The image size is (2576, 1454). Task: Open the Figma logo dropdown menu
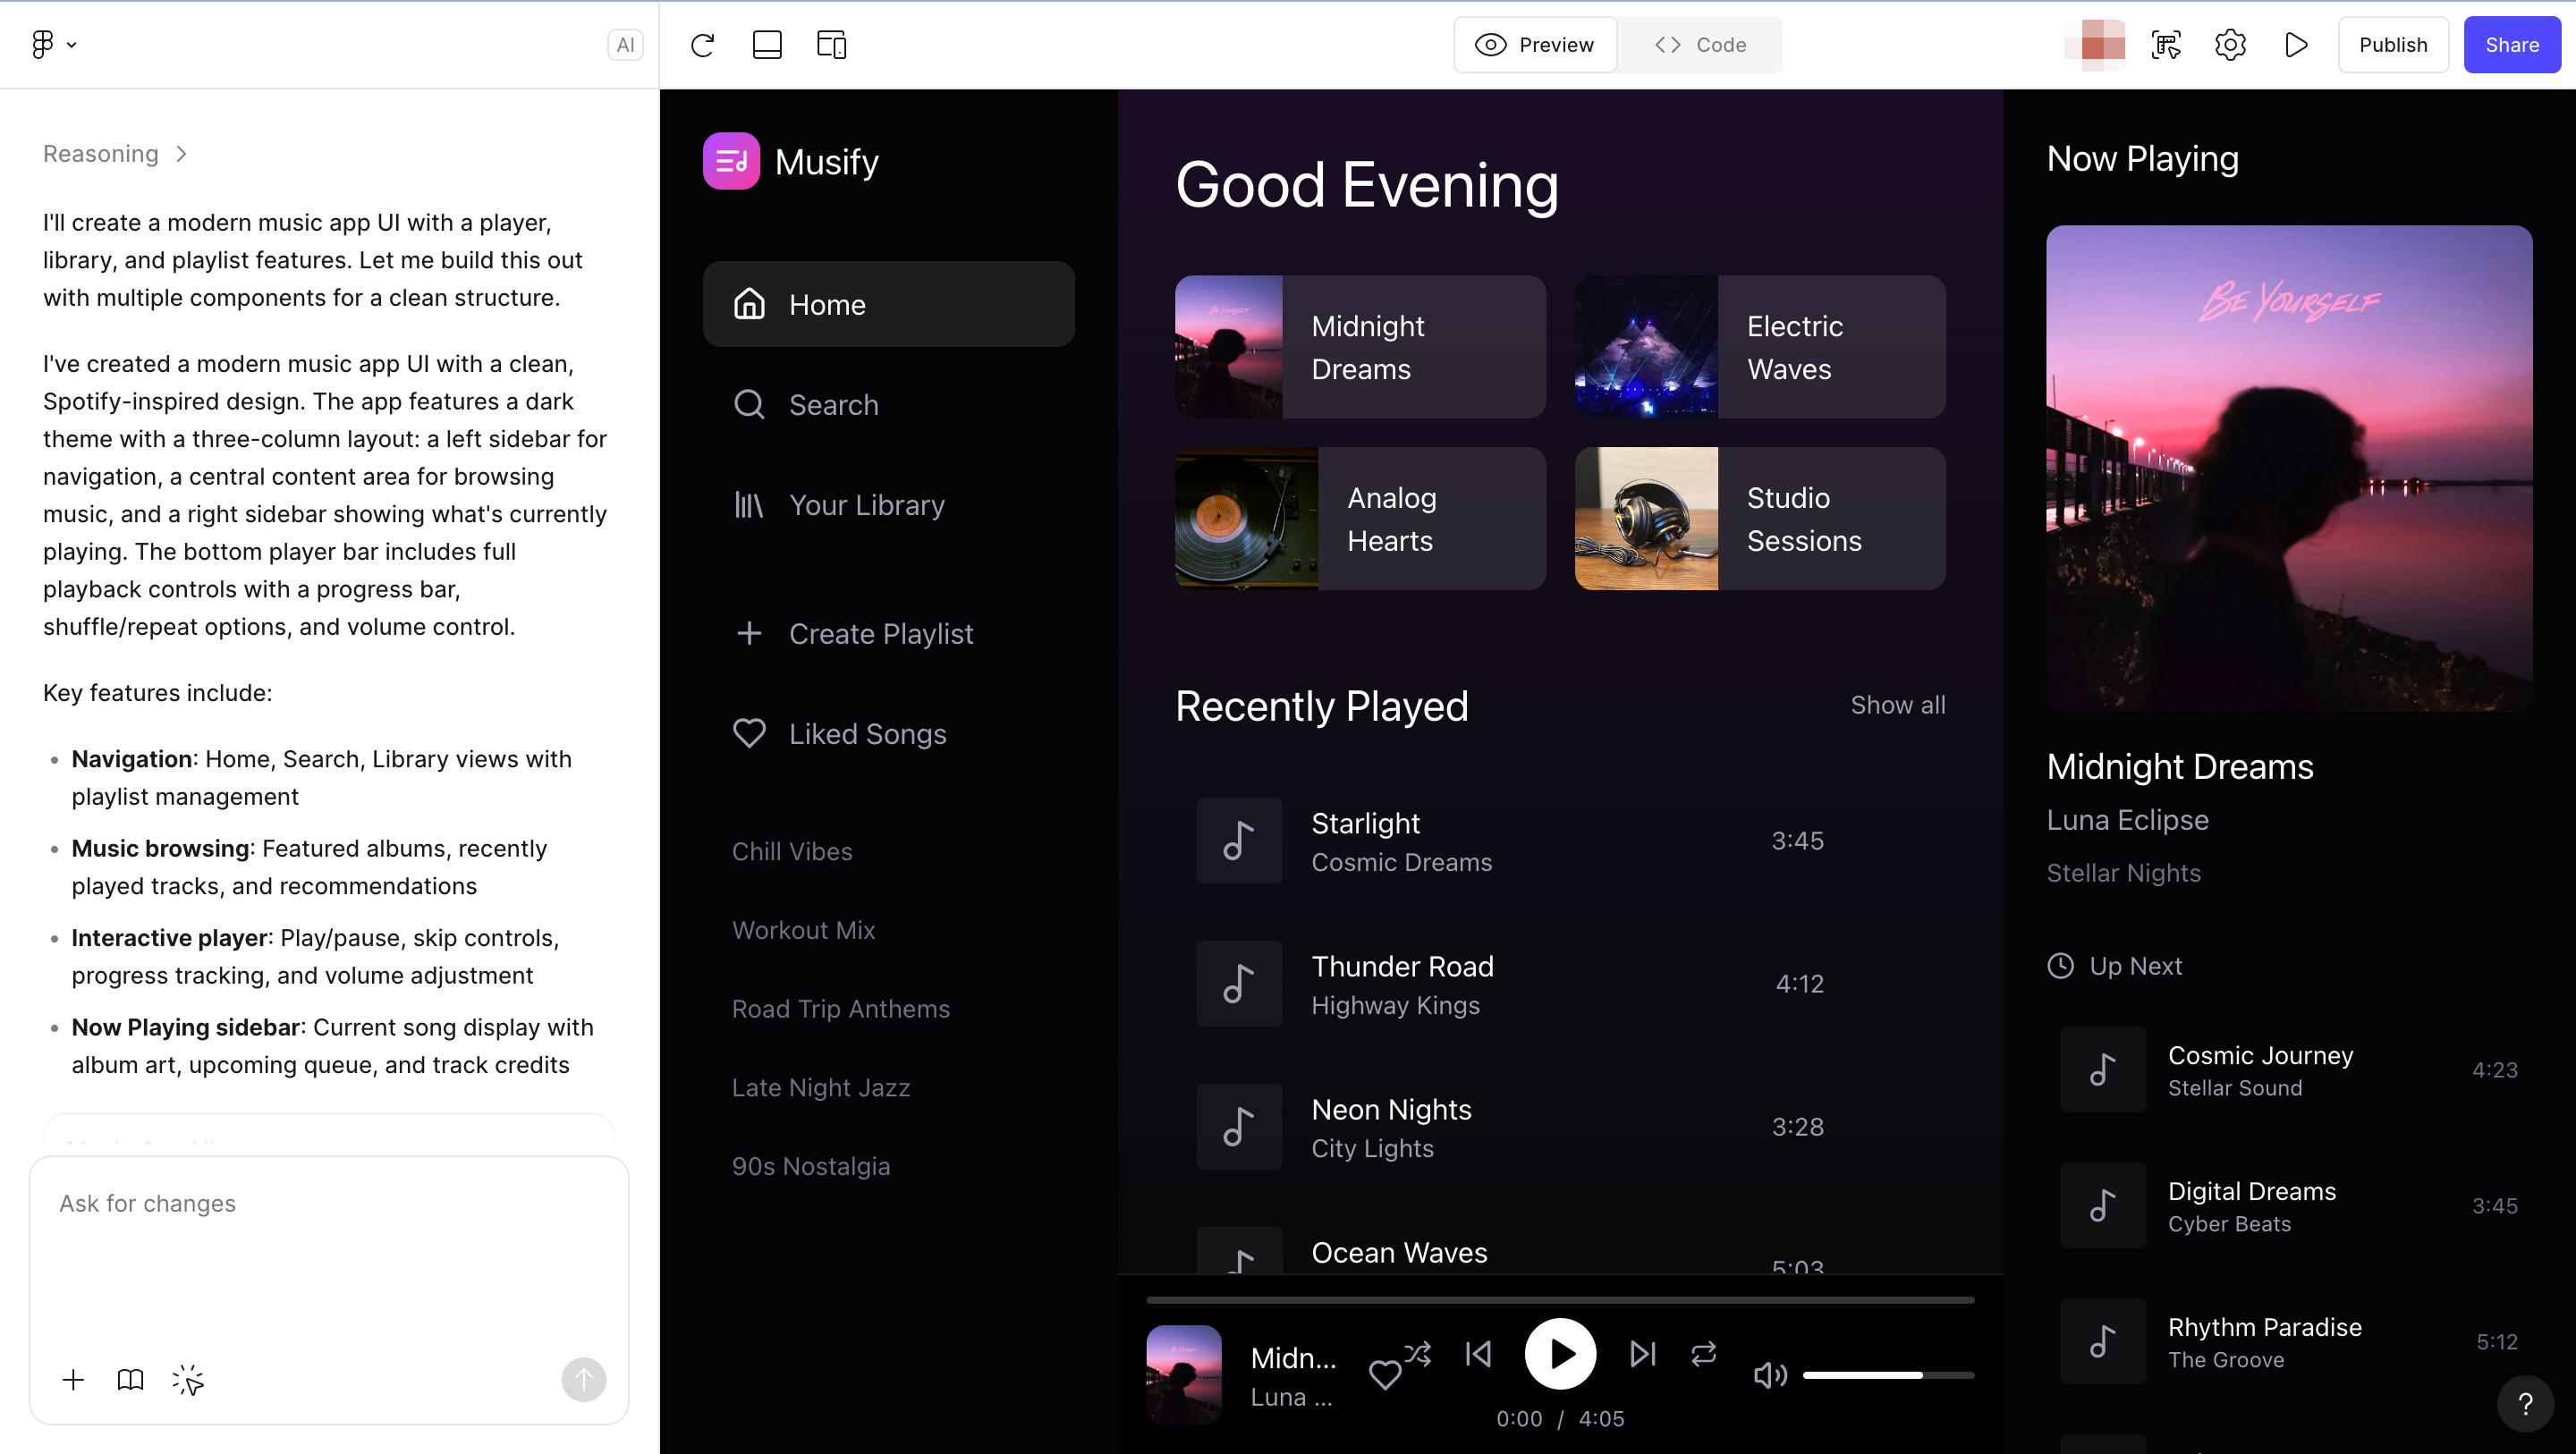pyautogui.click(x=53, y=45)
